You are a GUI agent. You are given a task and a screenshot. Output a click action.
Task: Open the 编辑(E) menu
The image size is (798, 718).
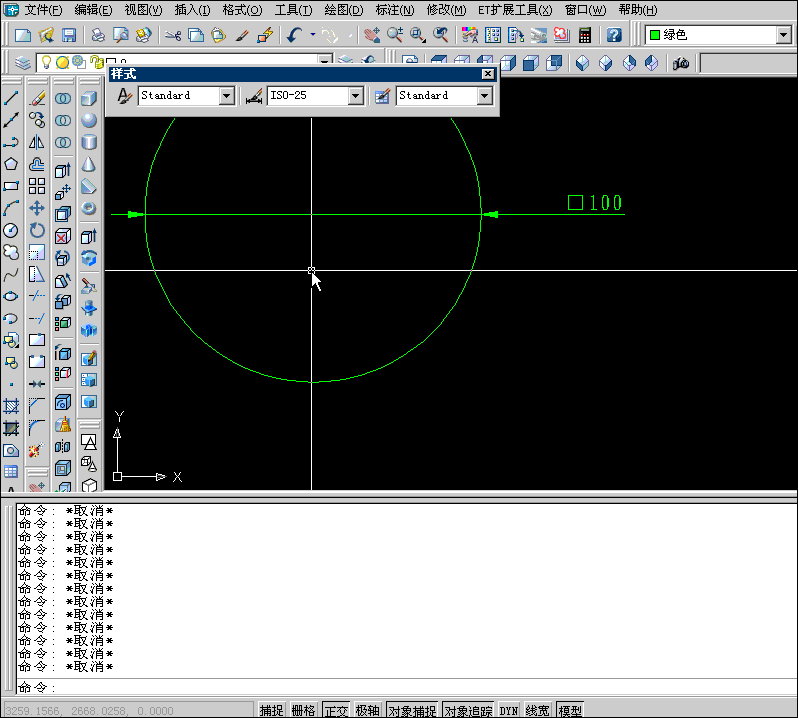tap(93, 10)
